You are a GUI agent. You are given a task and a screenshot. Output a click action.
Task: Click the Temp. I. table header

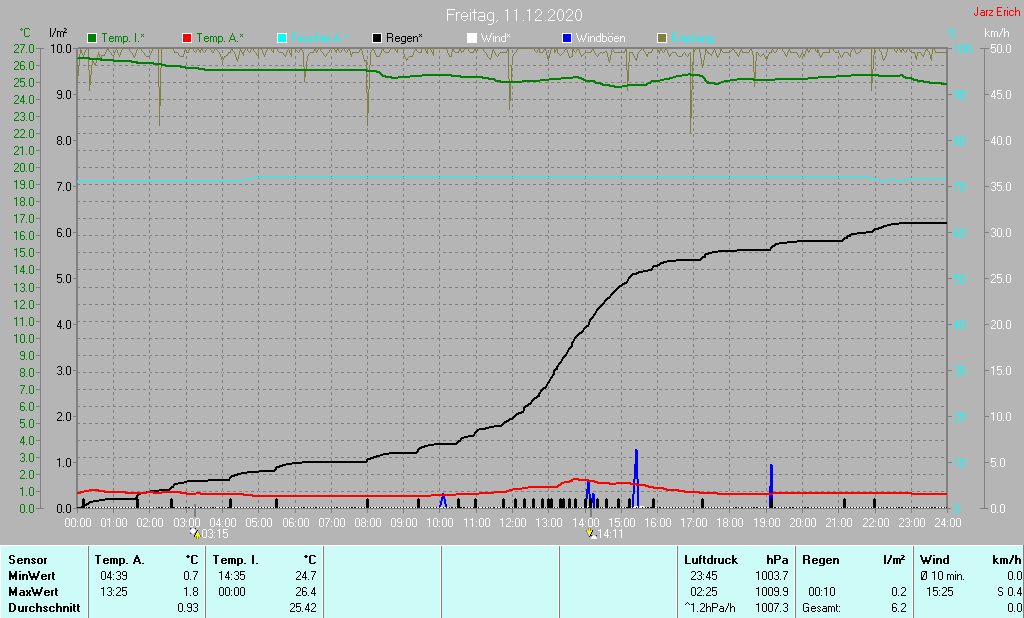pos(235,560)
